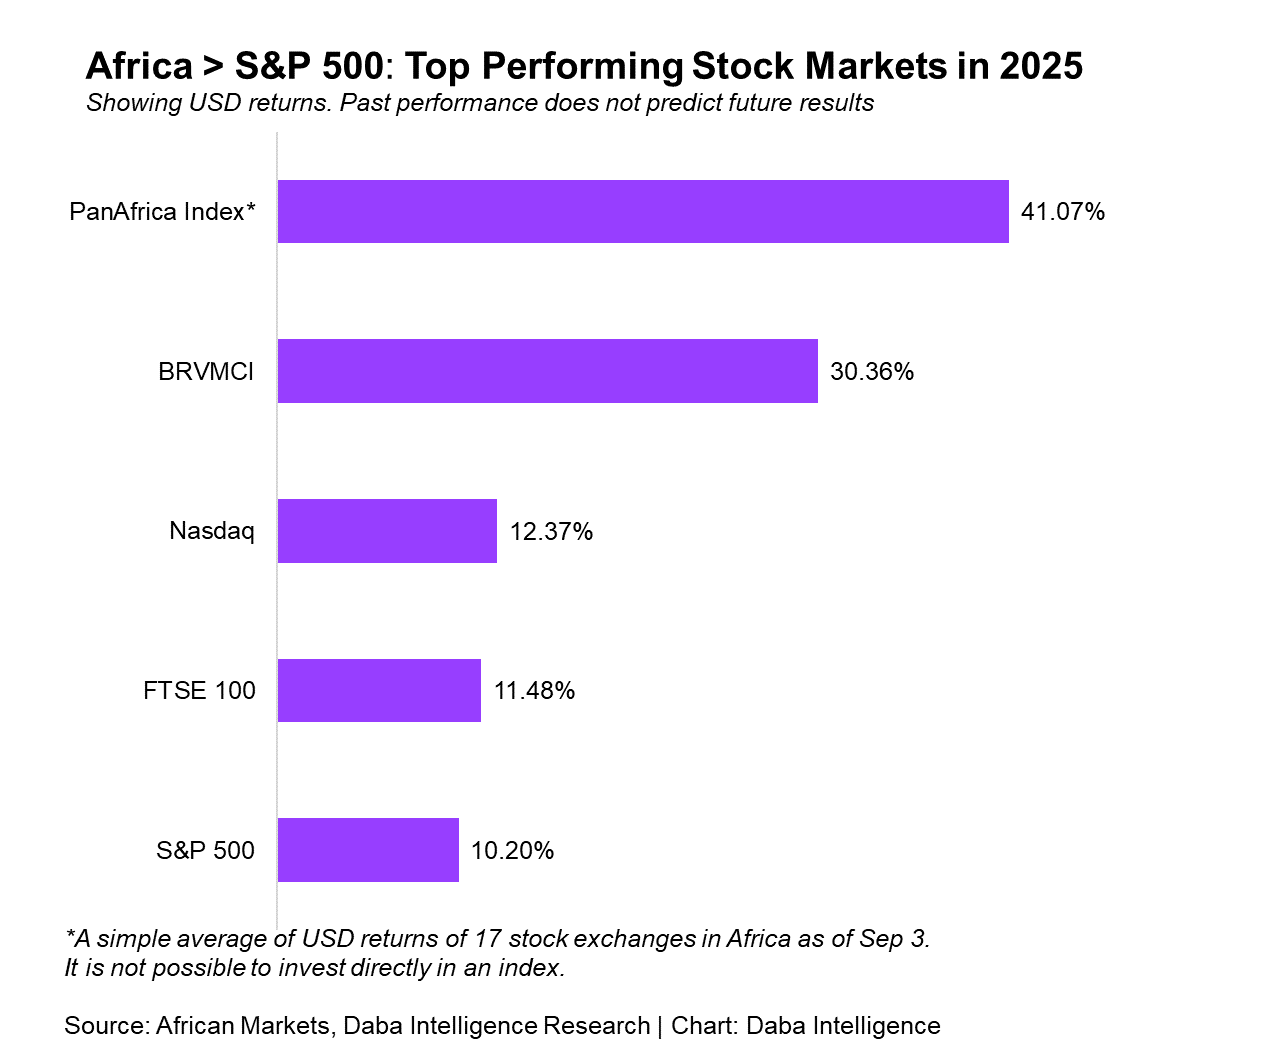
Task: Click the 10.20% data label
Action: tap(512, 851)
